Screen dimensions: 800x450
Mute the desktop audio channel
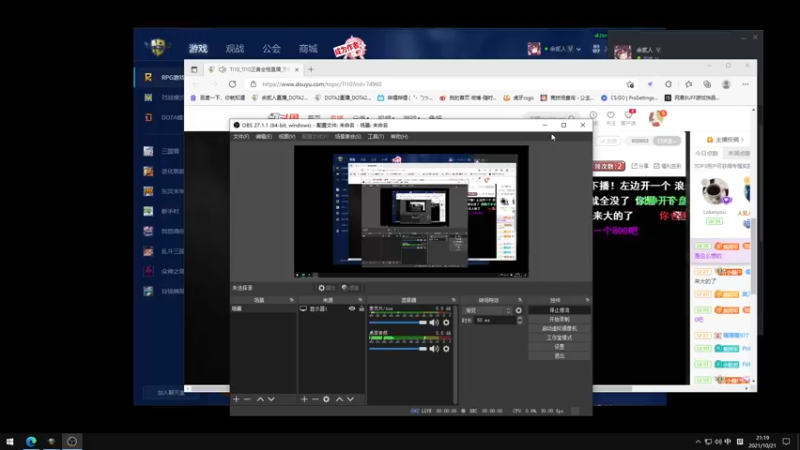point(434,349)
